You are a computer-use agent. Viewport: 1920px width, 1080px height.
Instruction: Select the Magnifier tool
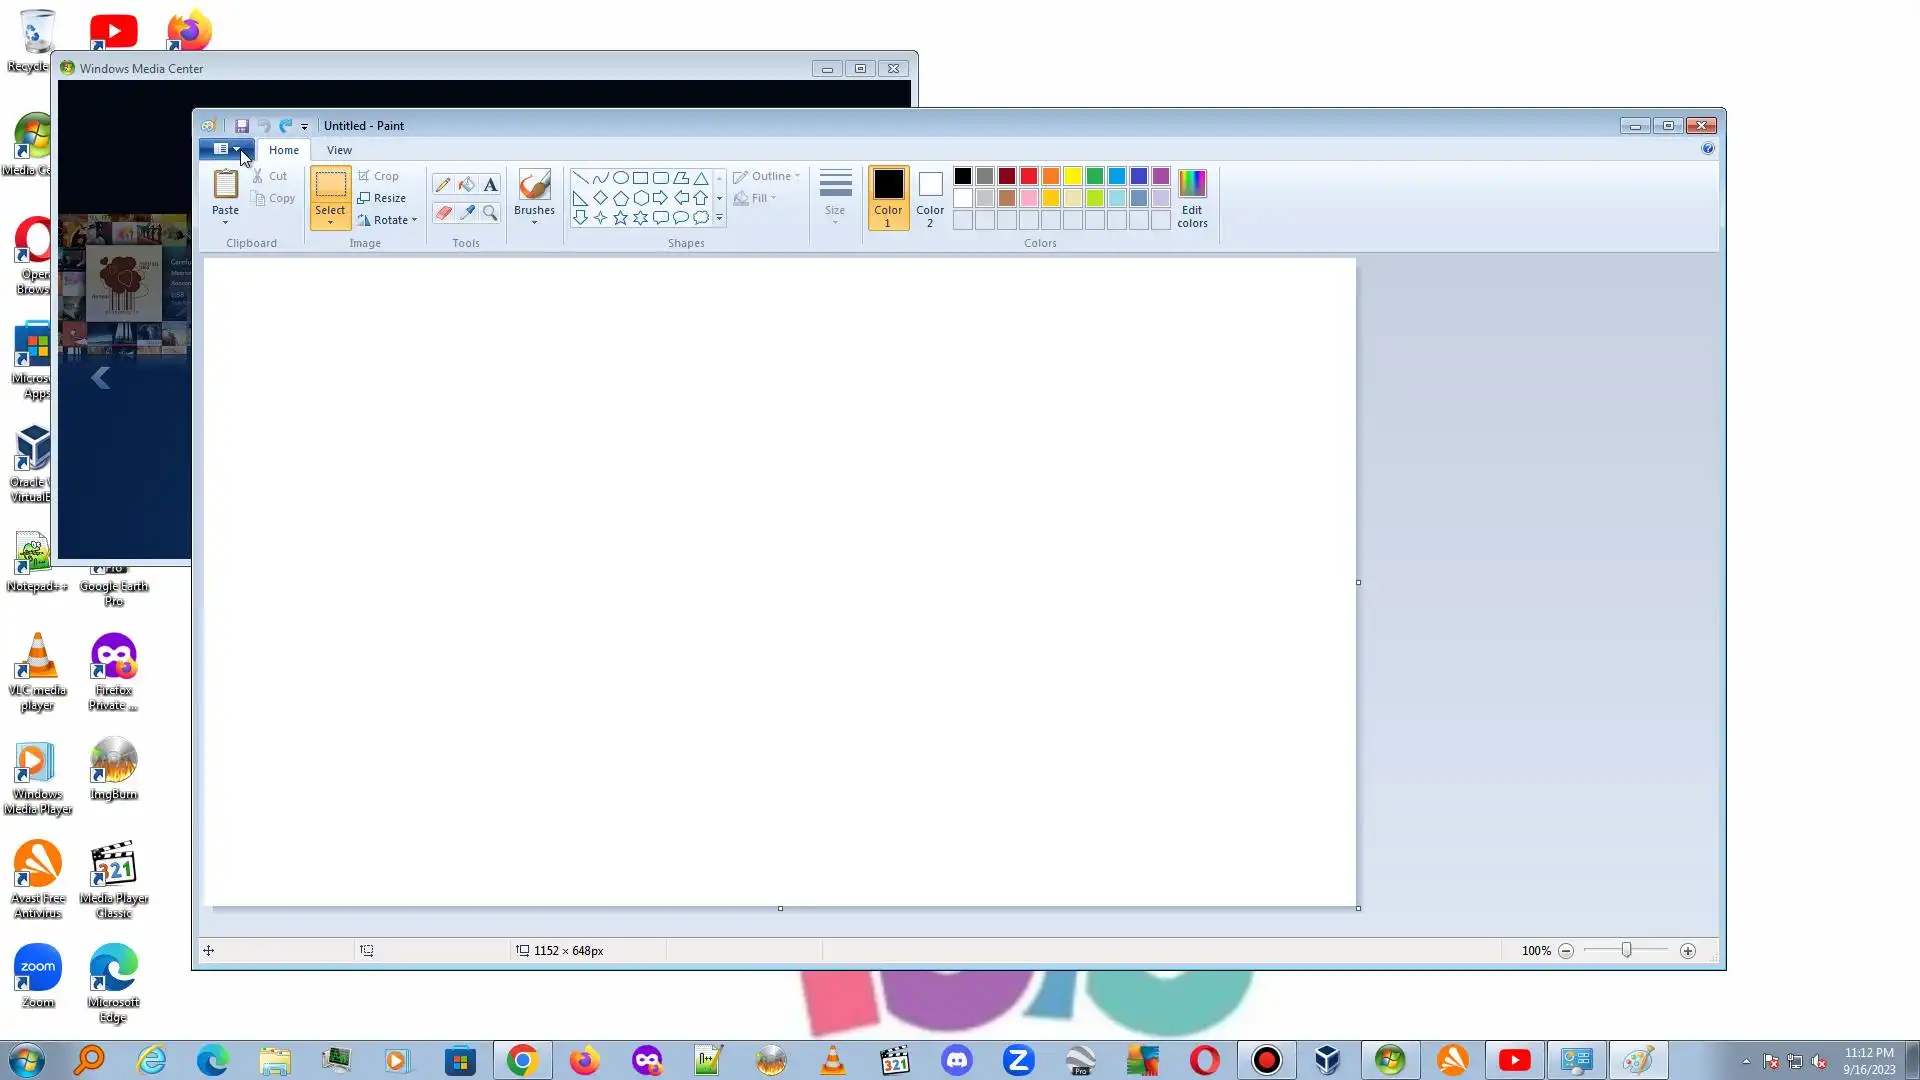(490, 212)
